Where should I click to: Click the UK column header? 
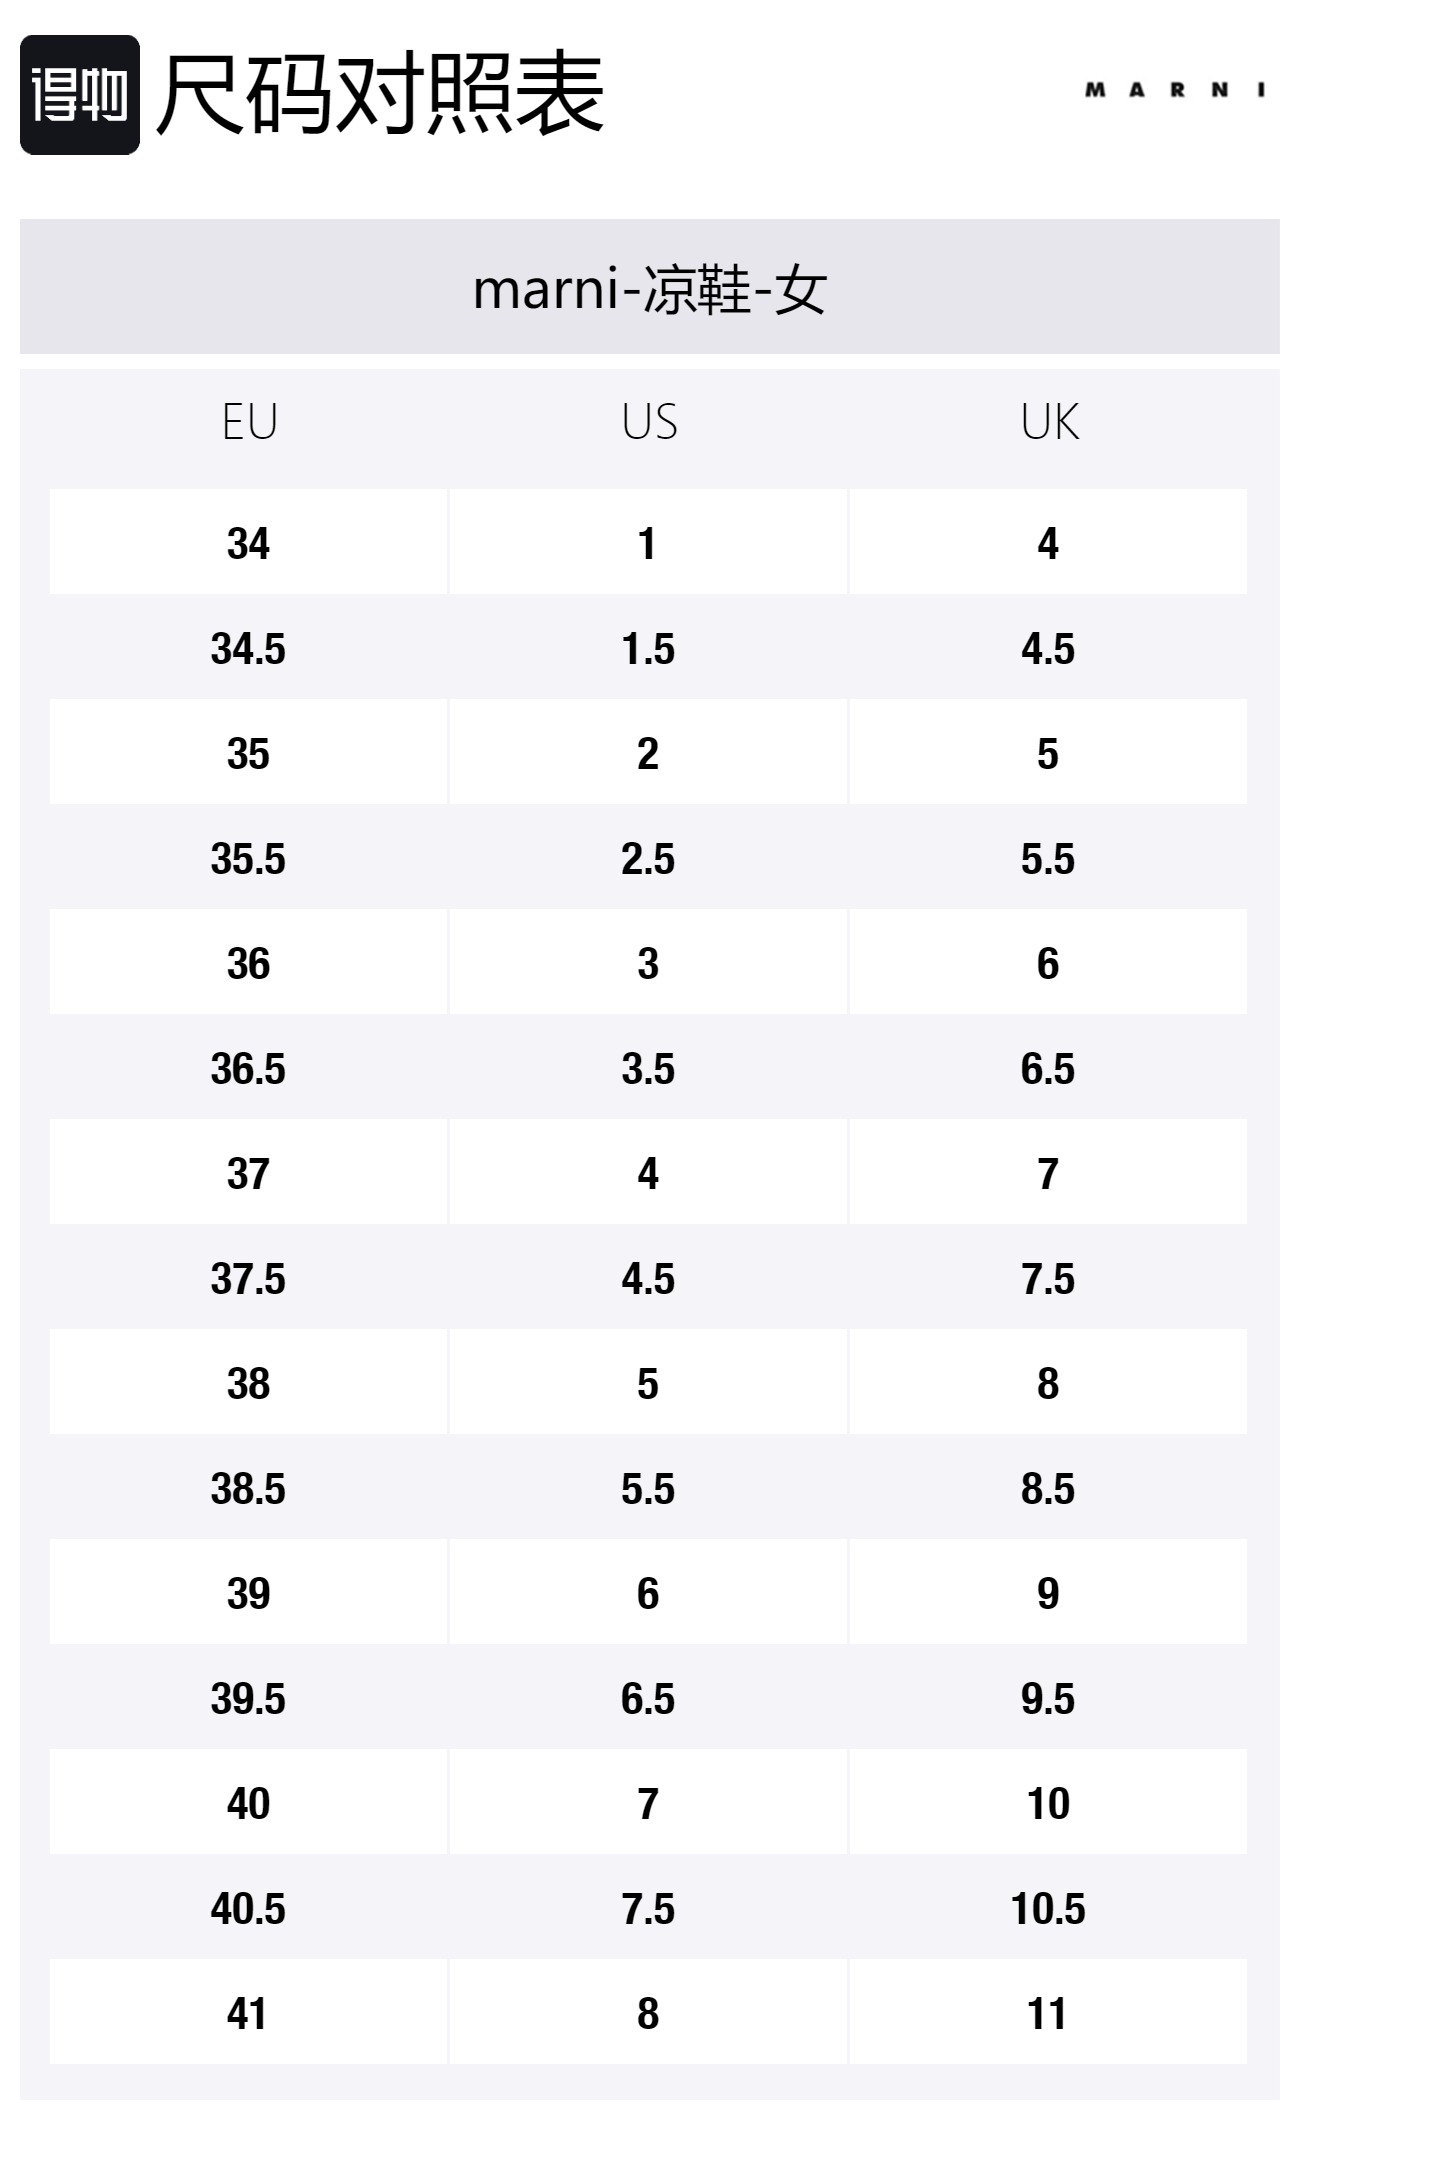click(1049, 422)
